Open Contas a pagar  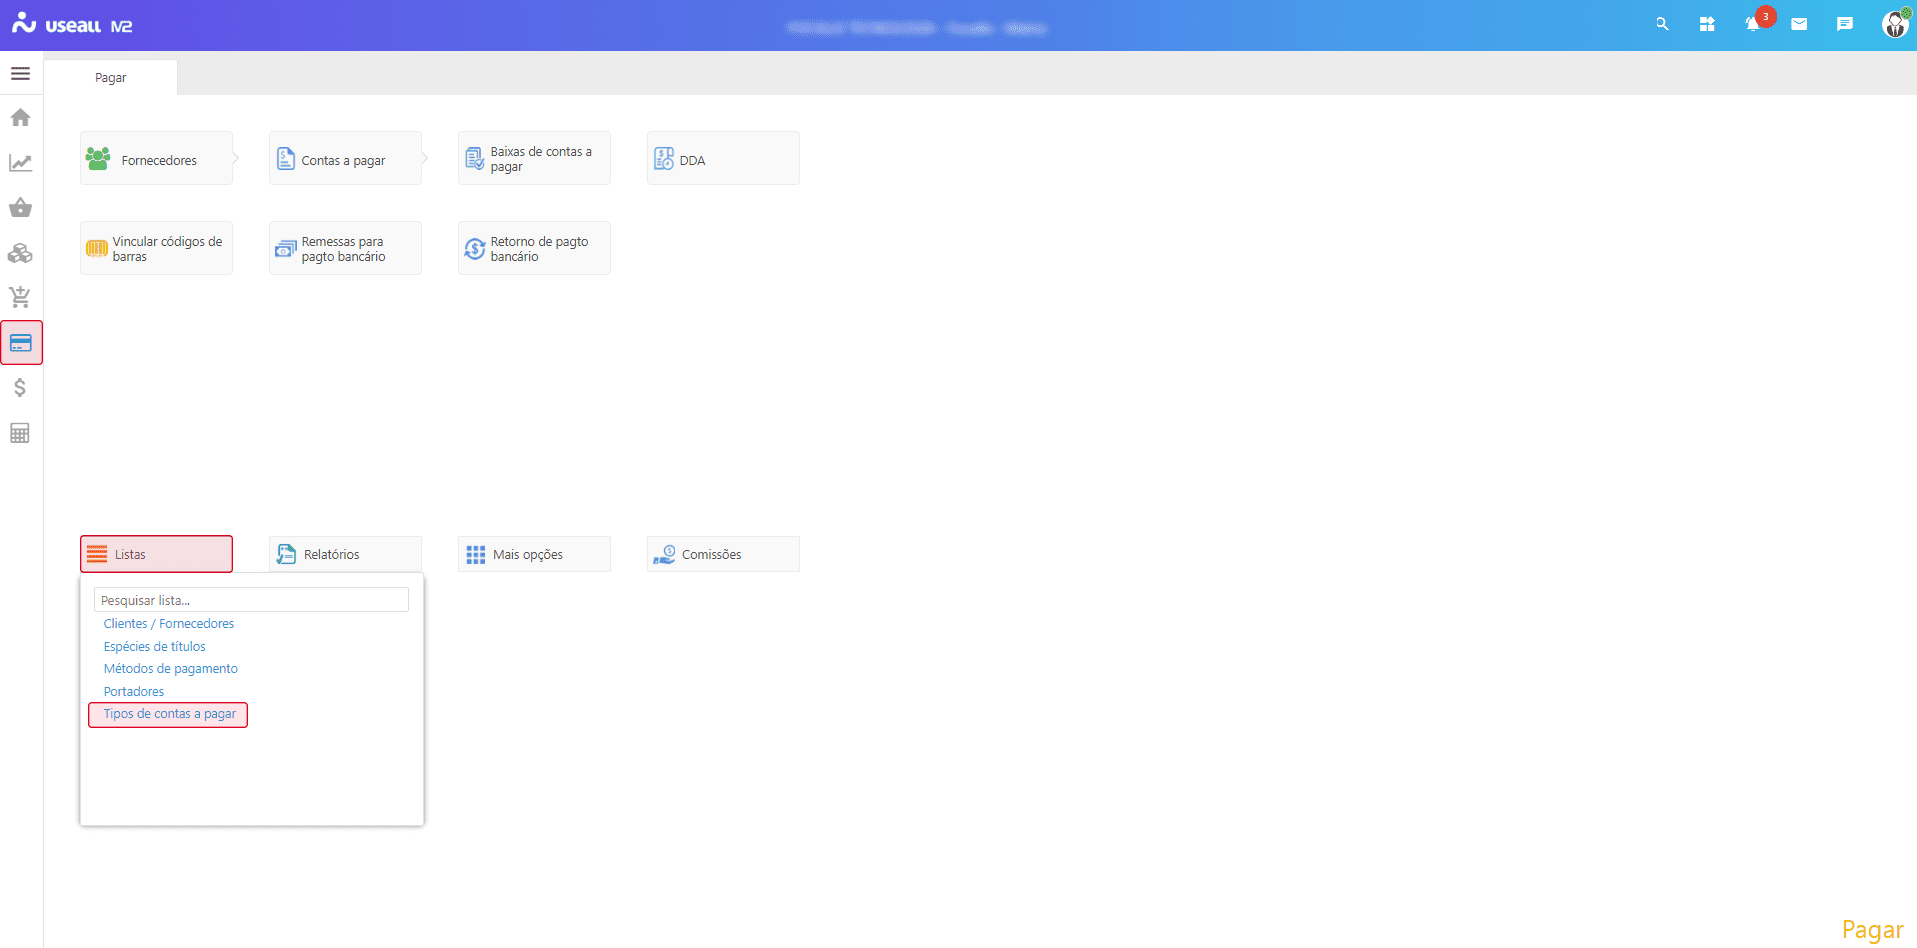pos(345,159)
